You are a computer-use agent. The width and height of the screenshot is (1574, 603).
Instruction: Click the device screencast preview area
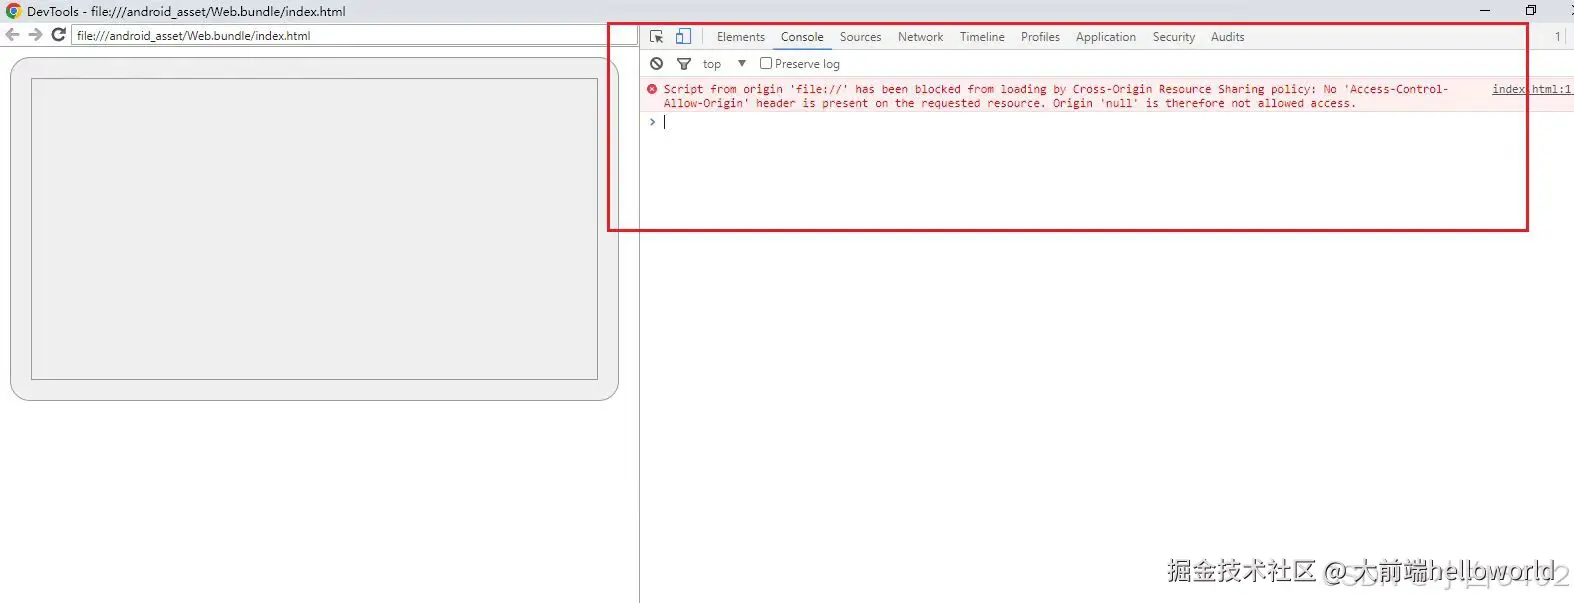tap(314, 229)
